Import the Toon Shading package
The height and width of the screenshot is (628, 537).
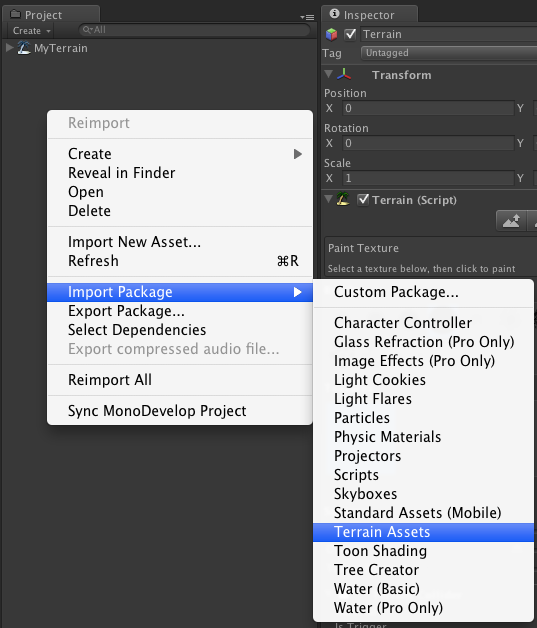(x=423, y=551)
